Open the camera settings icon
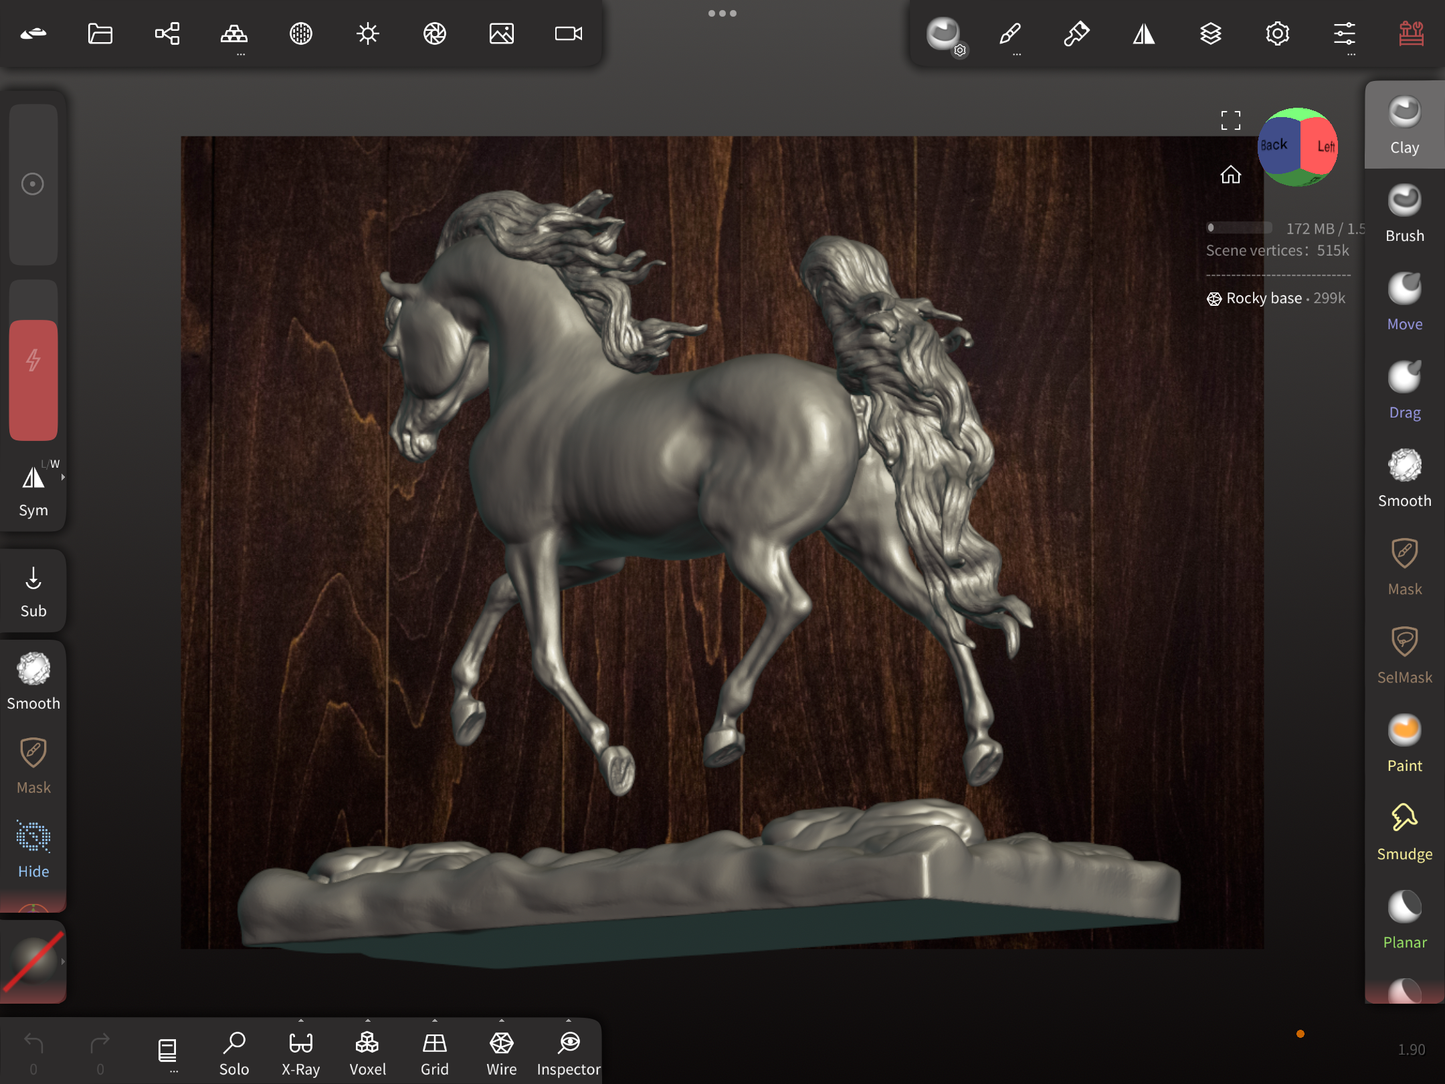 click(x=568, y=34)
